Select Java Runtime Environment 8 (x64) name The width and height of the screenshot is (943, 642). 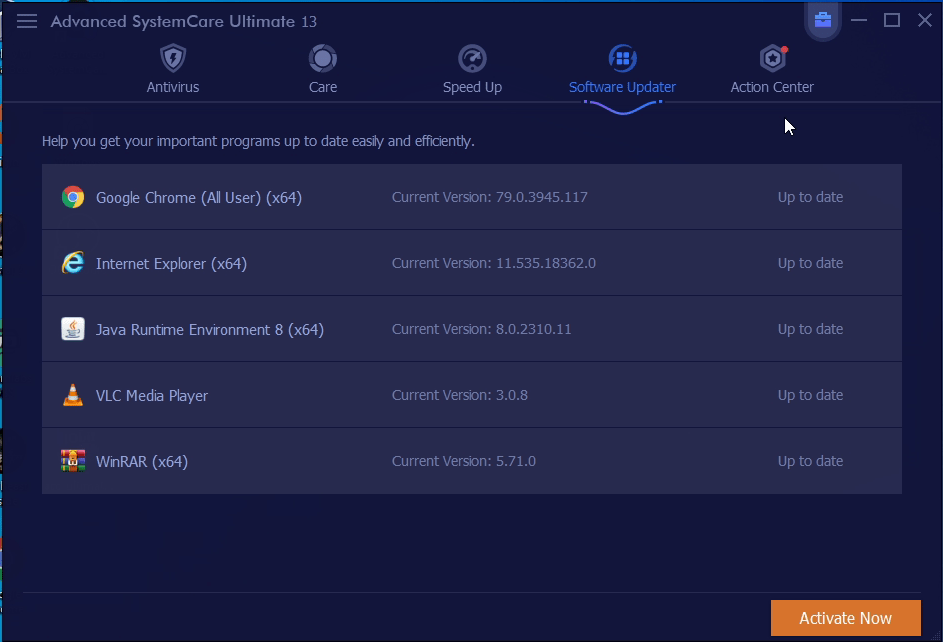pyautogui.click(x=210, y=330)
